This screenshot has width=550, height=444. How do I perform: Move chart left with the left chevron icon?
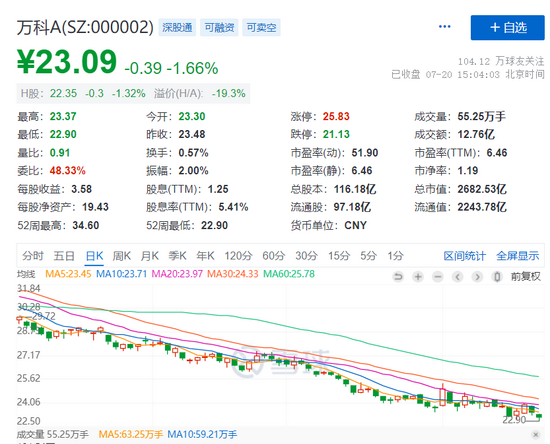click(457, 277)
